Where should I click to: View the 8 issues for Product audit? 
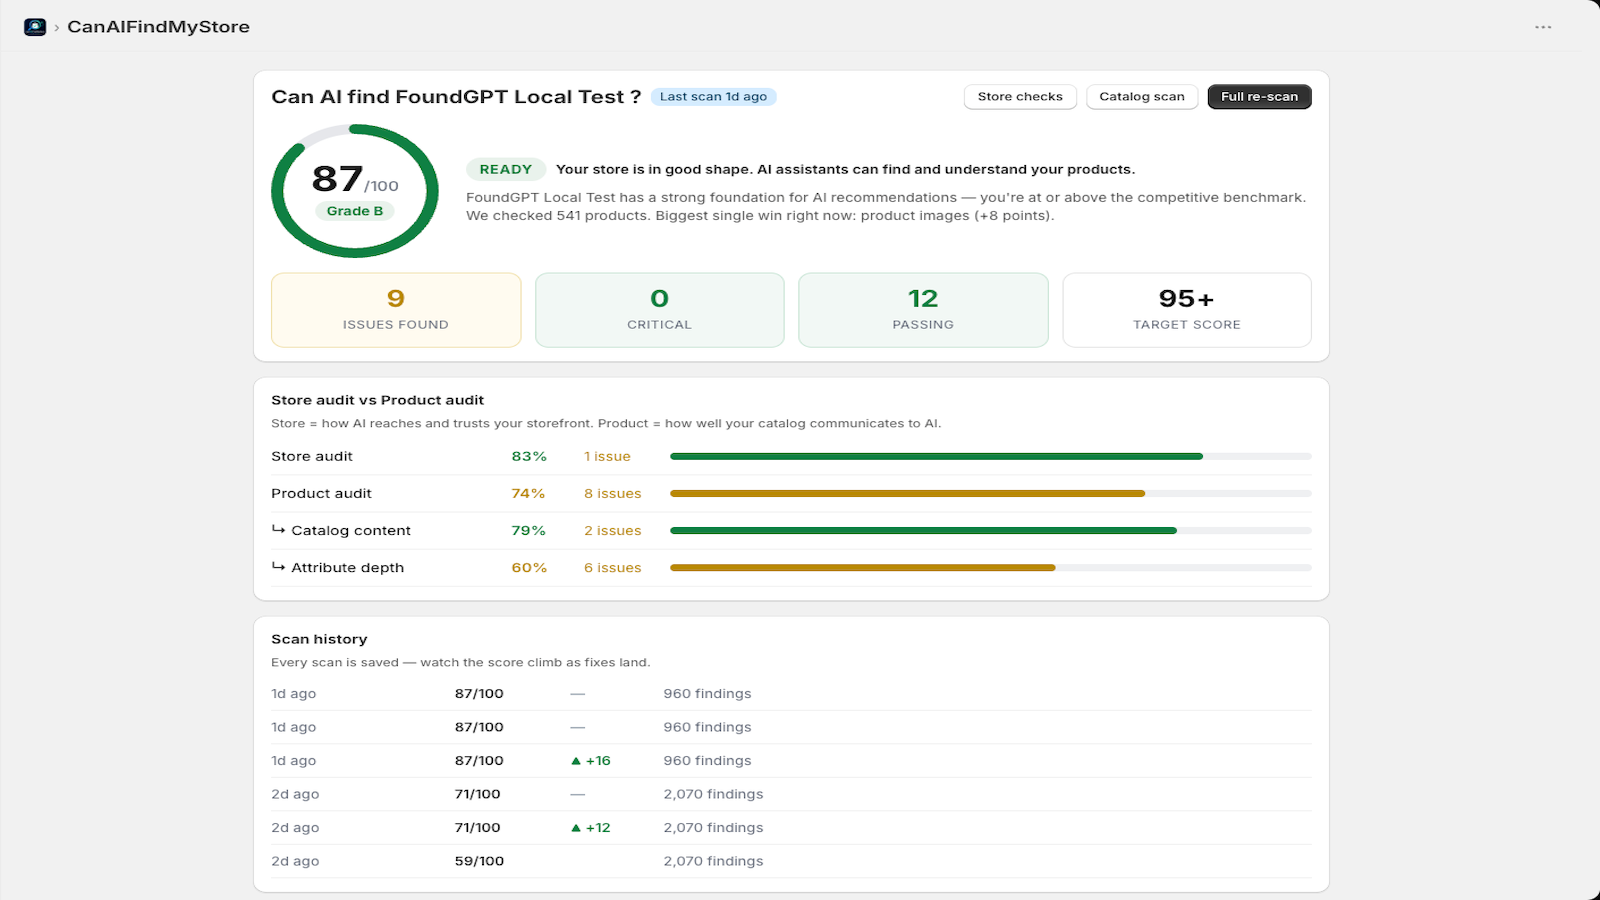(613, 494)
